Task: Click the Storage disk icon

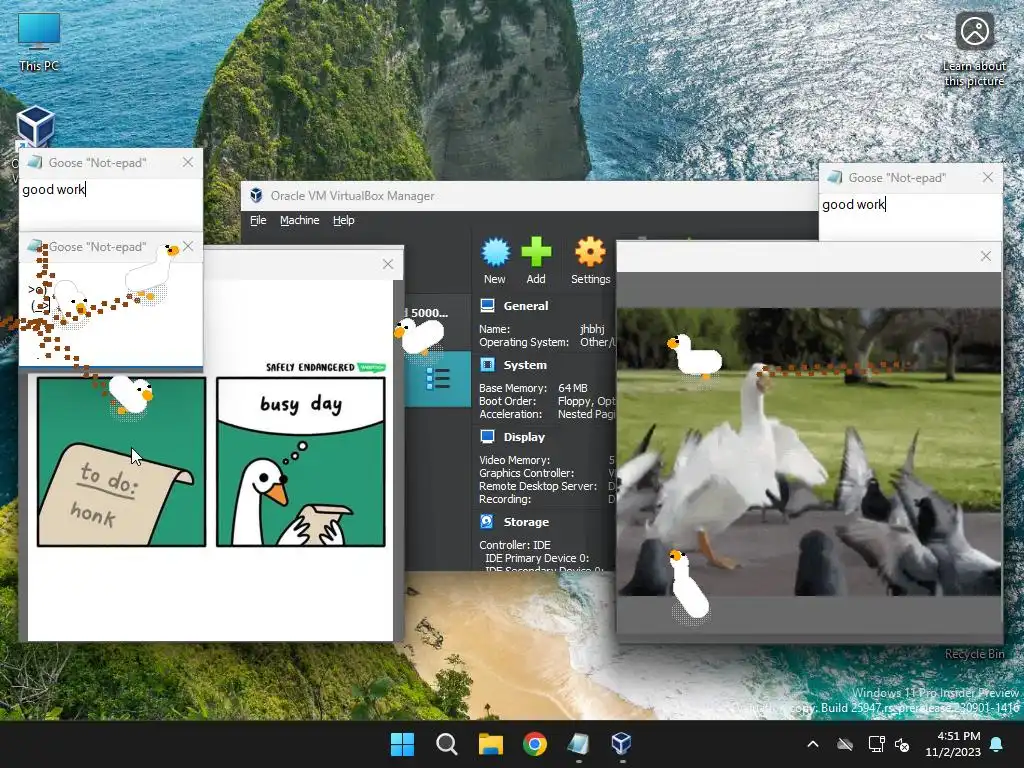Action: [x=487, y=521]
